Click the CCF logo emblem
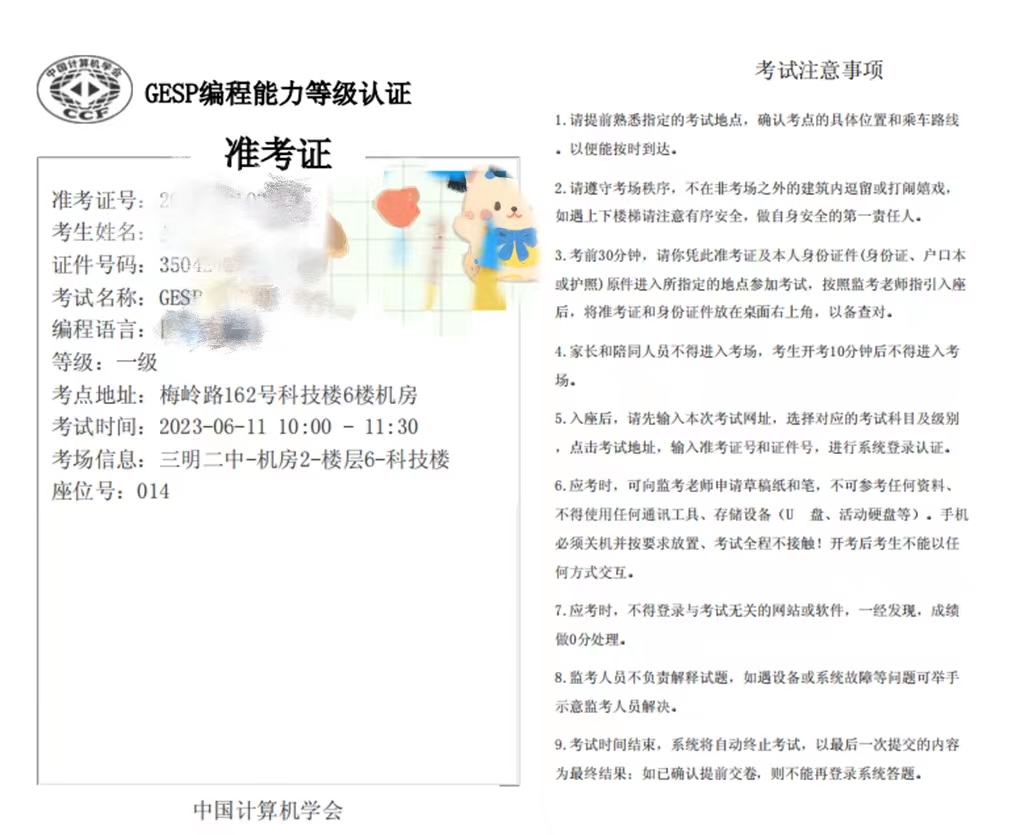The height and width of the screenshot is (835, 1024). pos(84,89)
